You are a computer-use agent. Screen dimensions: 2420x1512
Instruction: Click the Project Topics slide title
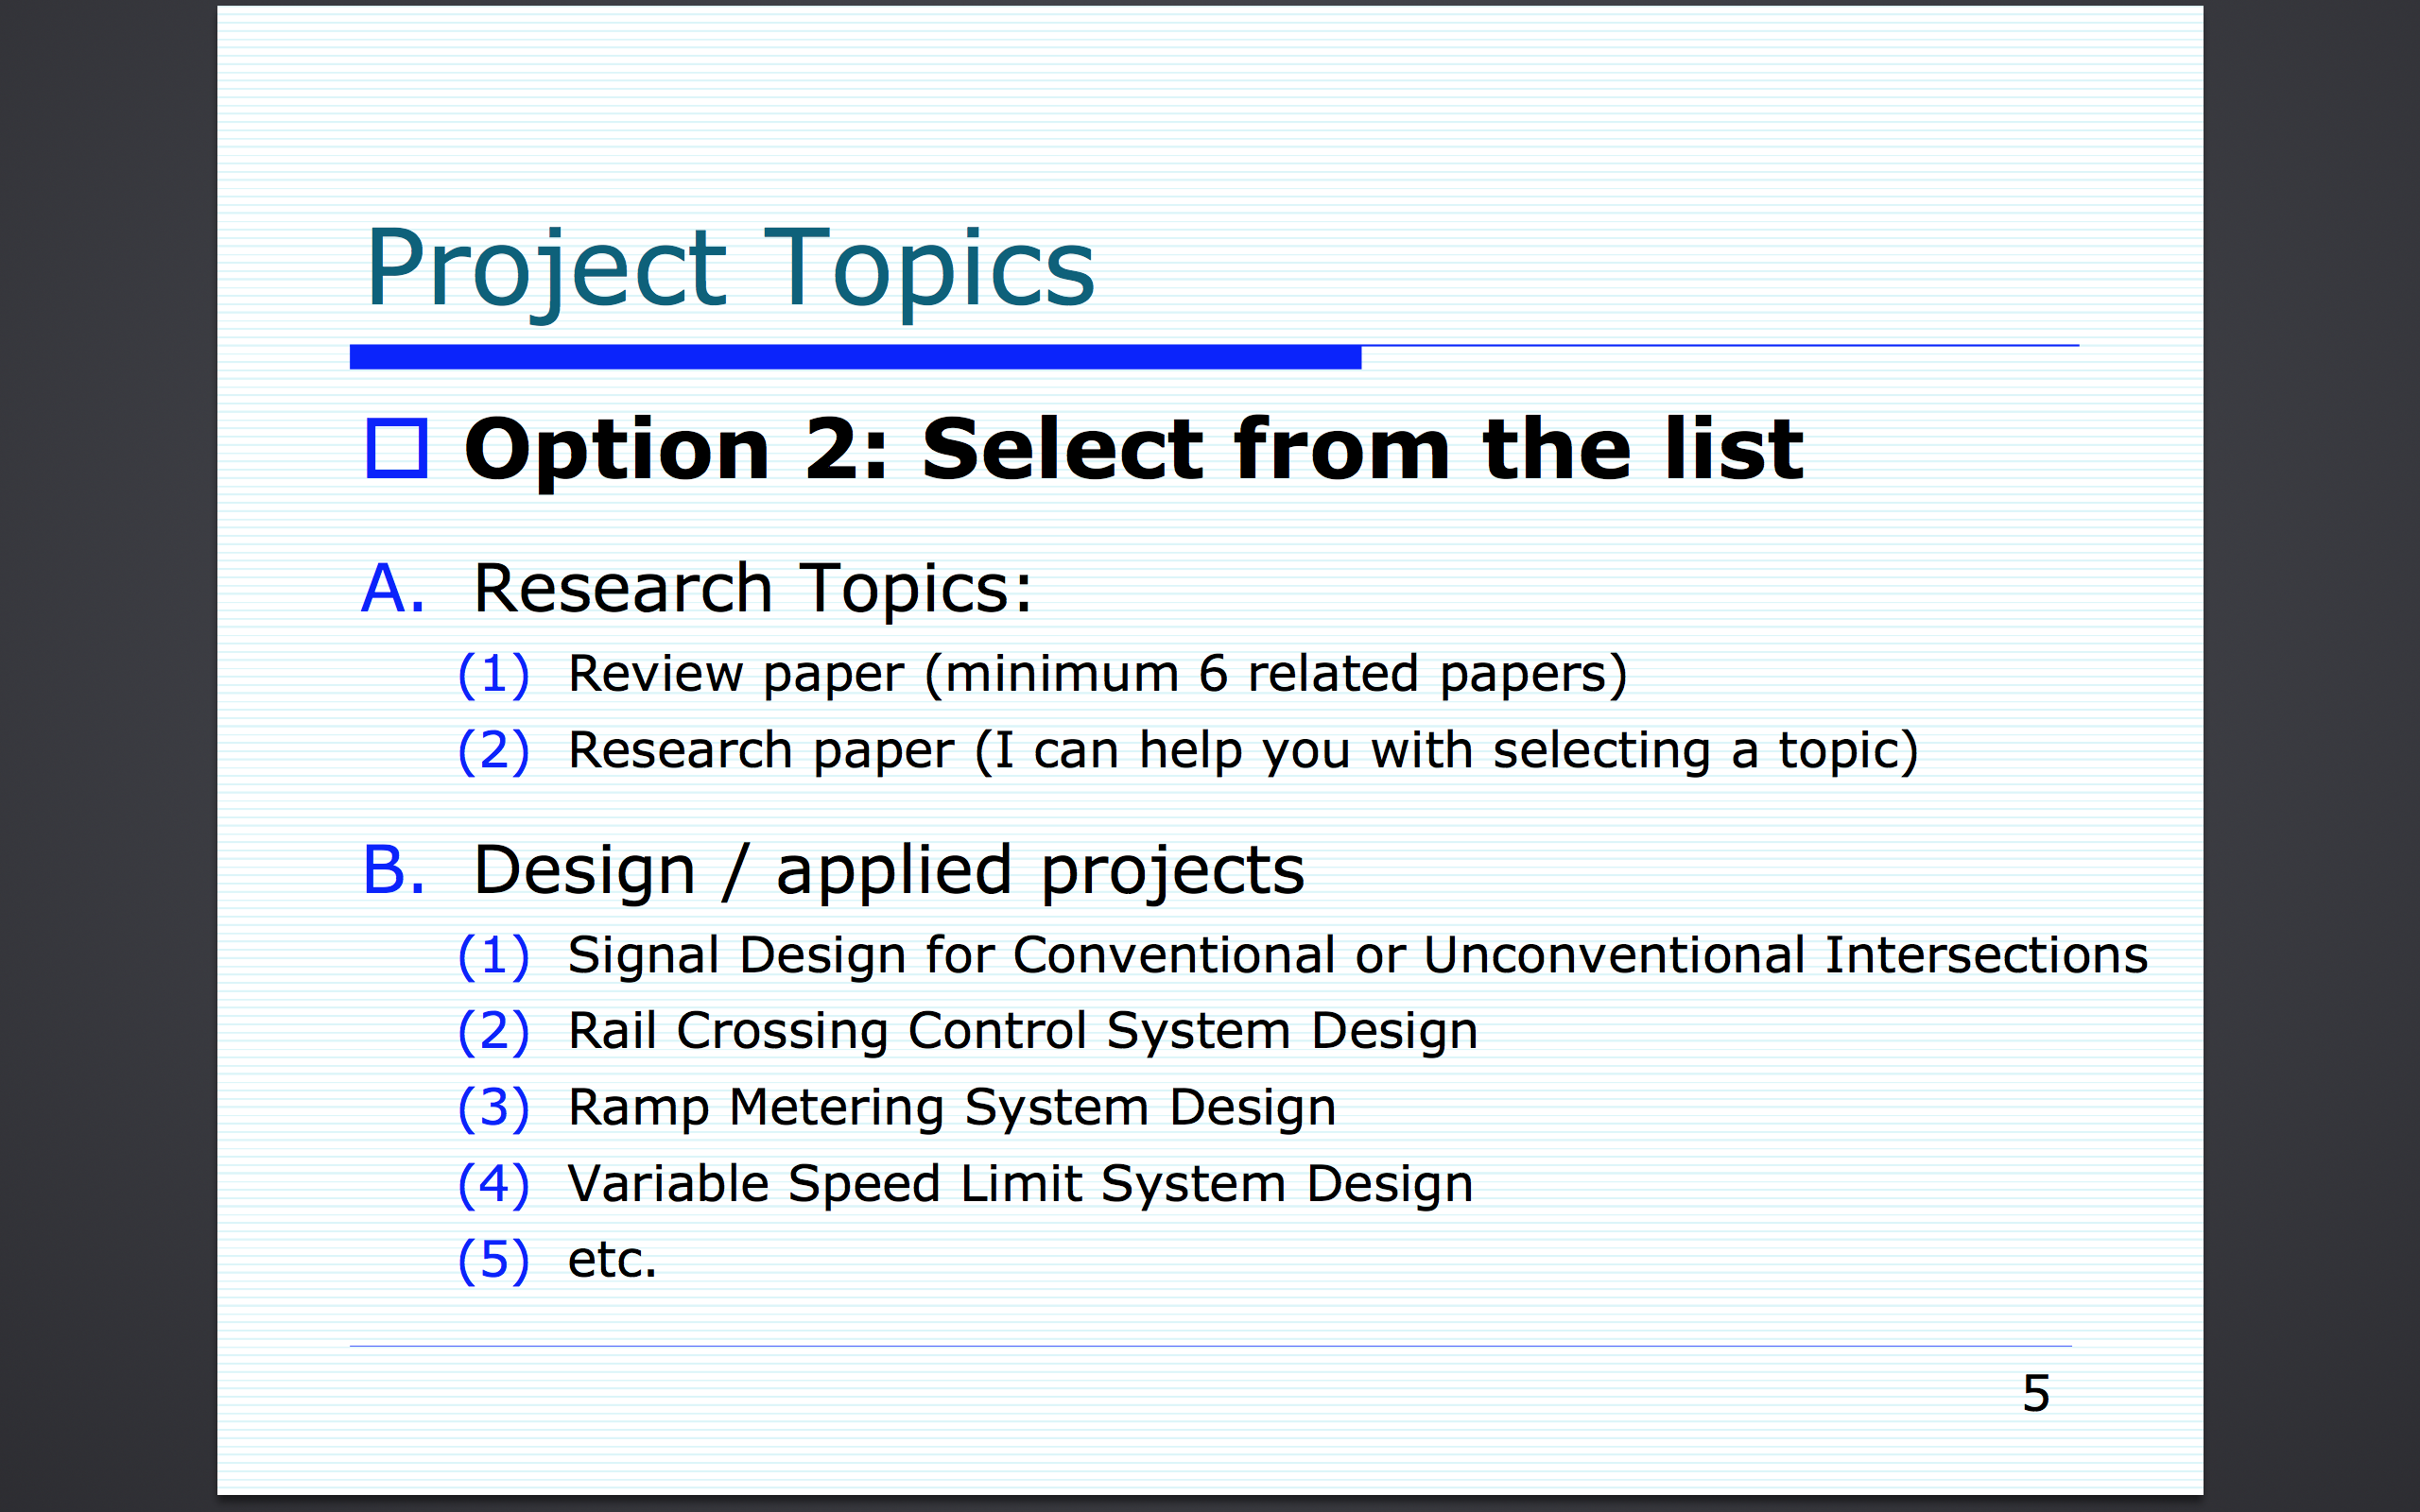(730, 270)
